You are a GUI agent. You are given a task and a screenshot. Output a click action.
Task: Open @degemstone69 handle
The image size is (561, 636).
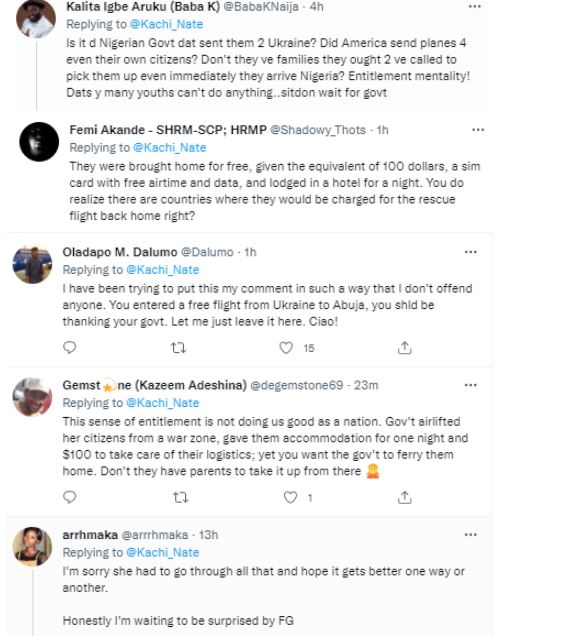pyautogui.click(x=297, y=385)
